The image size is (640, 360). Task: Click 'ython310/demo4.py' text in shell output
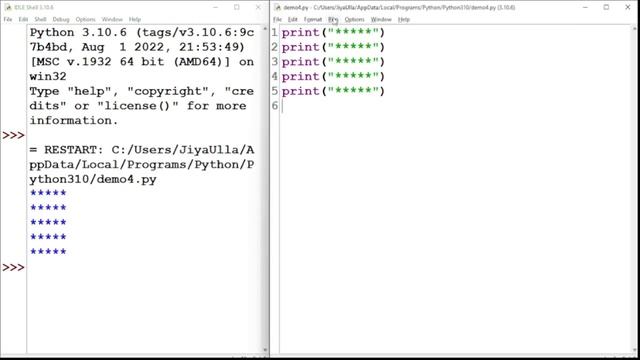(93, 179)
